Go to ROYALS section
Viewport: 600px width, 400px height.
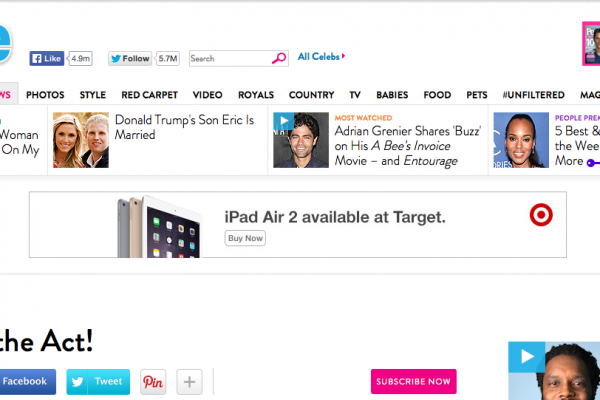point(256,95)
